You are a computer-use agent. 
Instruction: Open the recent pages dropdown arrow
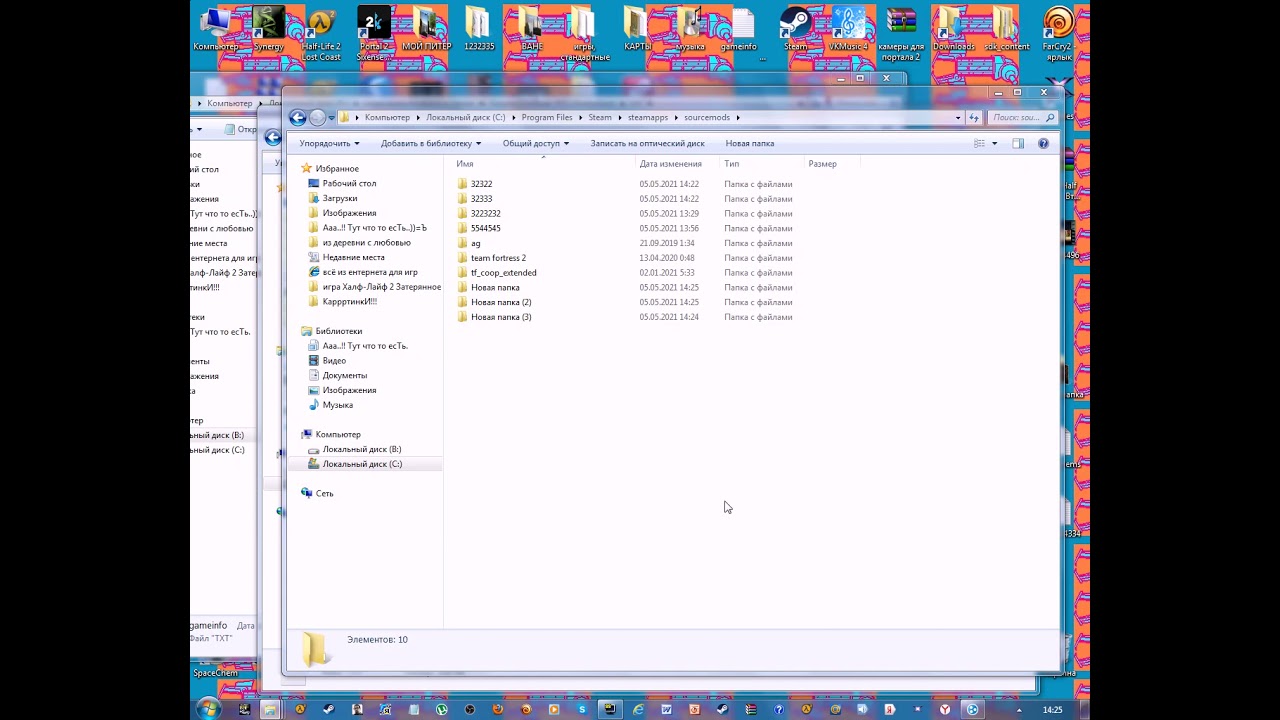coord(333,118)
